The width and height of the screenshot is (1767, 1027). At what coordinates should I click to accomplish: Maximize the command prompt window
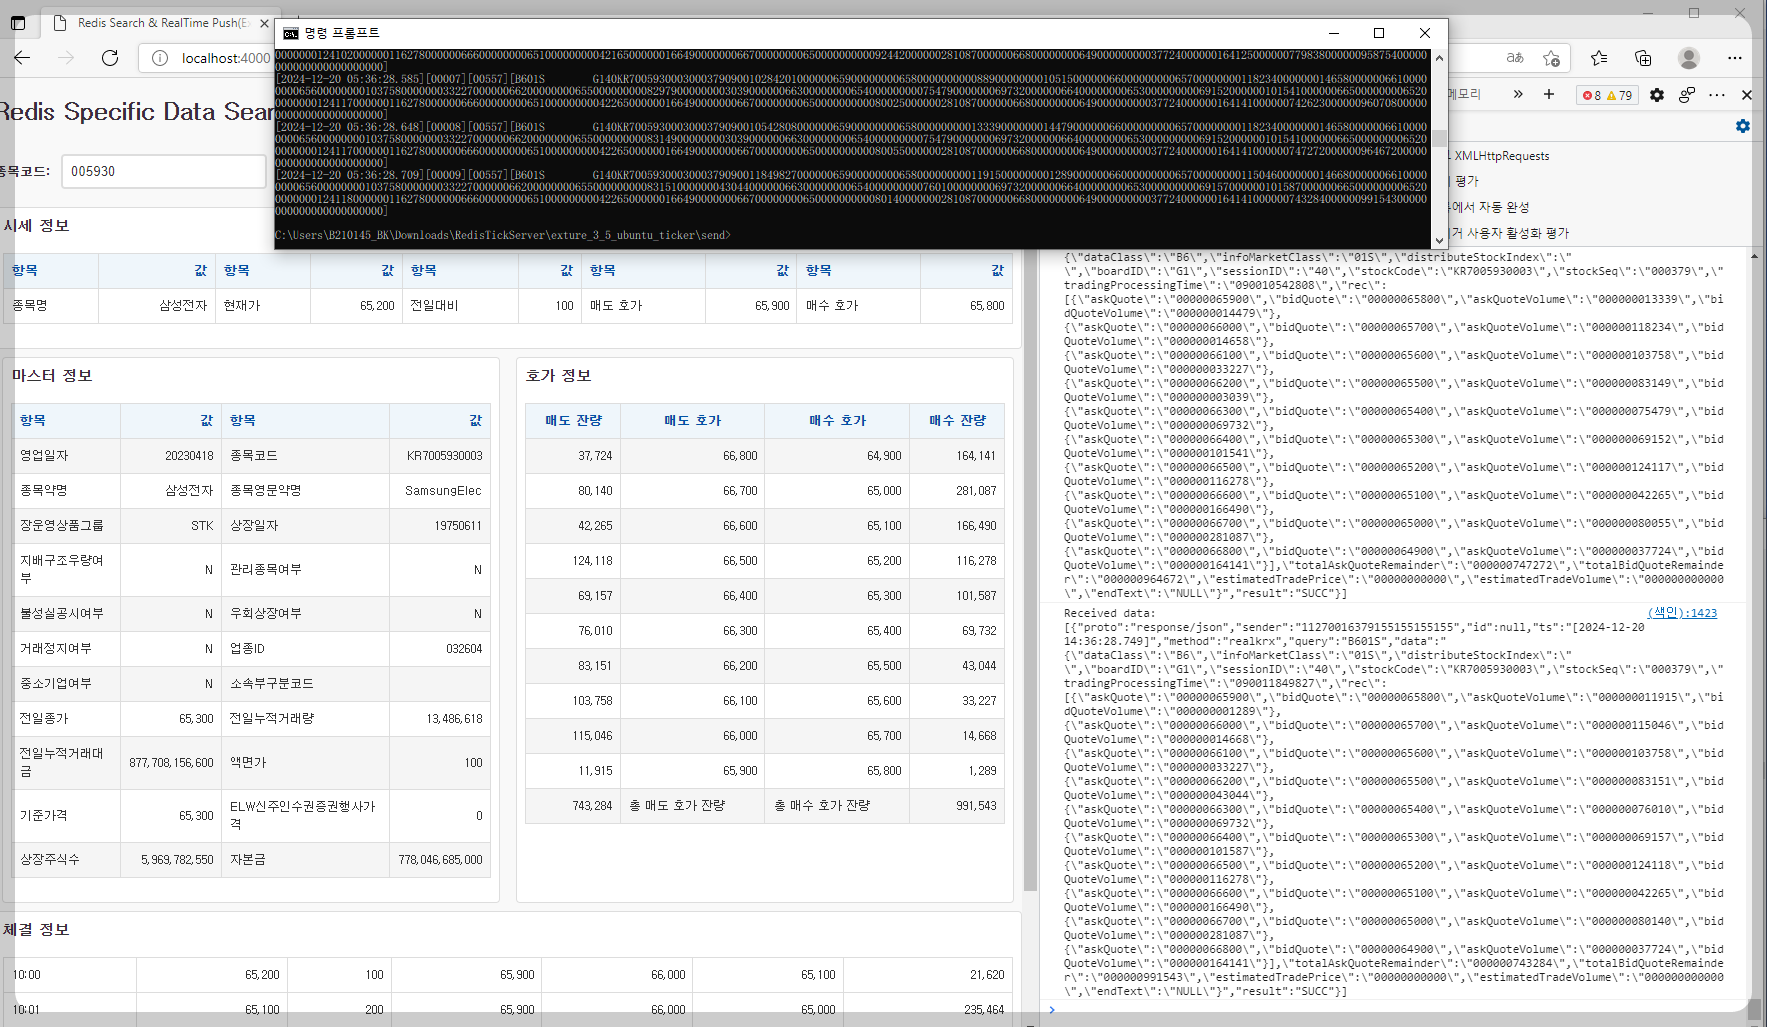click(x=1379, y=33)
